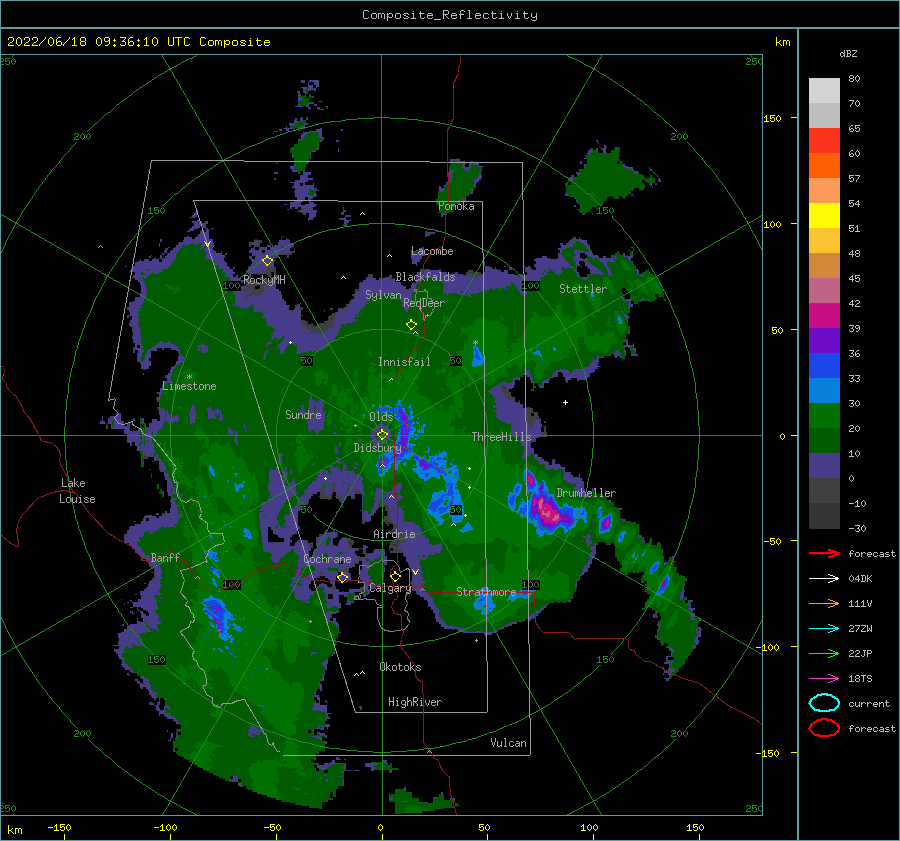The height and width of the screenshot is (841, 900).
Task: Pick the orange swatch between 60 and 57 dBZ
Action: click(824, 166)
